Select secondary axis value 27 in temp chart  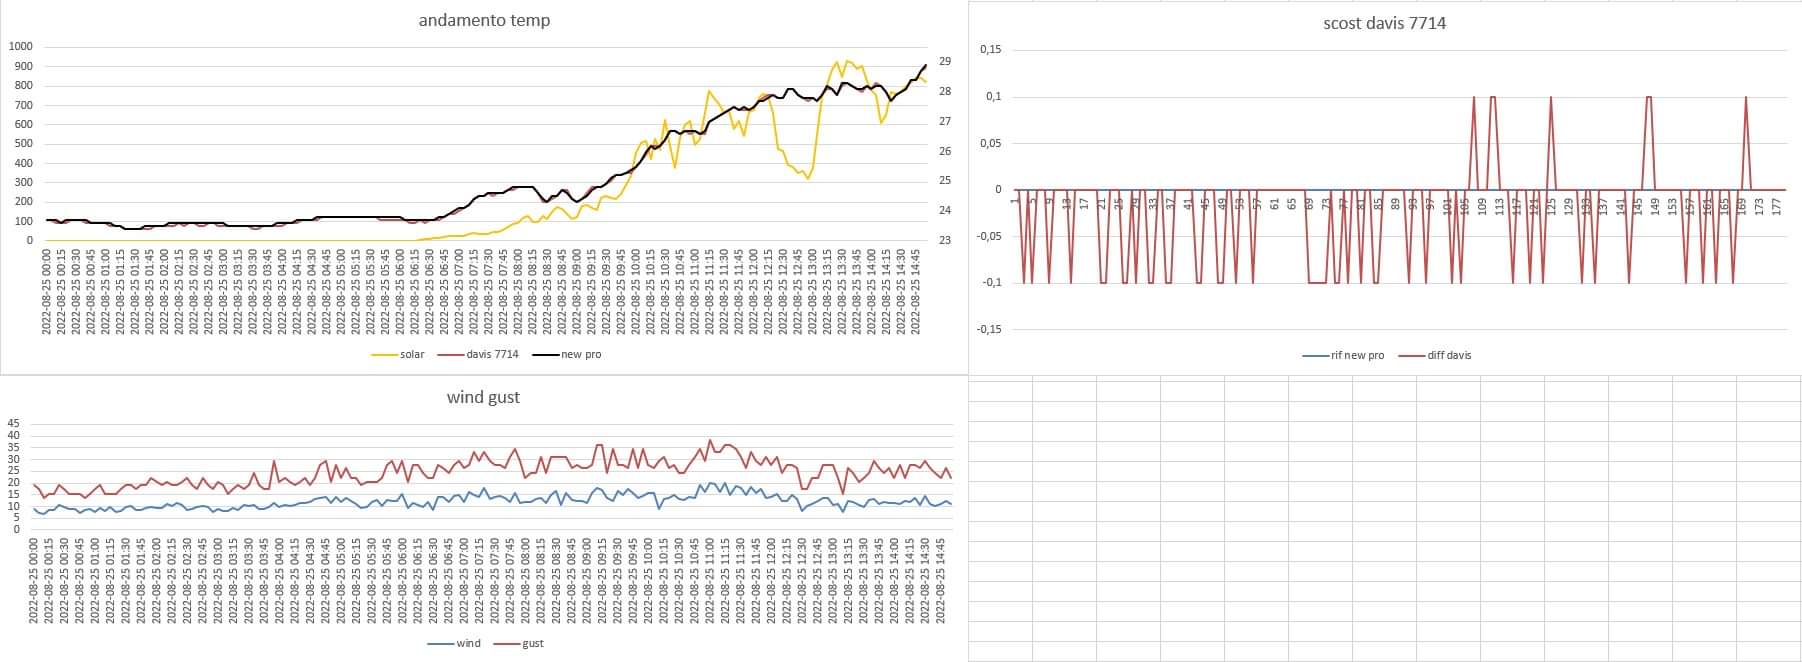click(945, 121)
